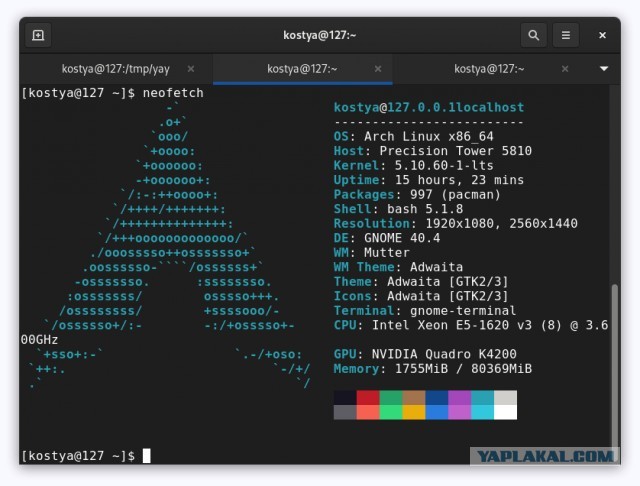Click the neofetch command text
Image resolution: width=640 pixels, height=486 pixels.
(x=173, y=93)
